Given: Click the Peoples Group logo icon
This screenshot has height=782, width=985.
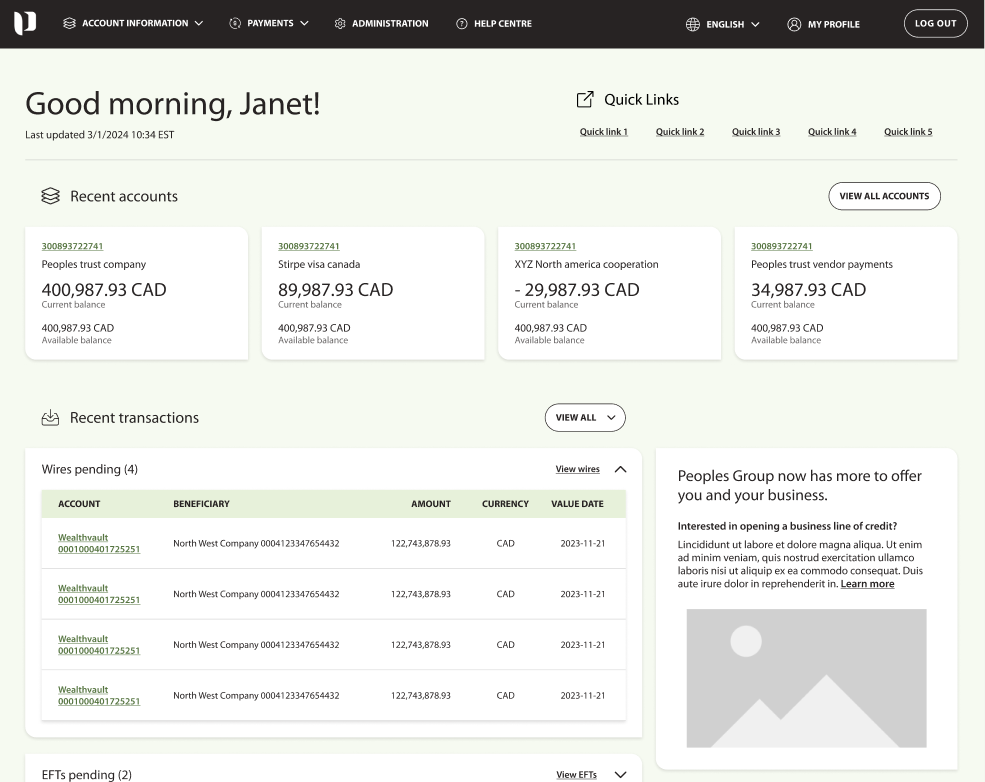Looking at the screenshot, I should pyautogui.click(x=24, y=24).
